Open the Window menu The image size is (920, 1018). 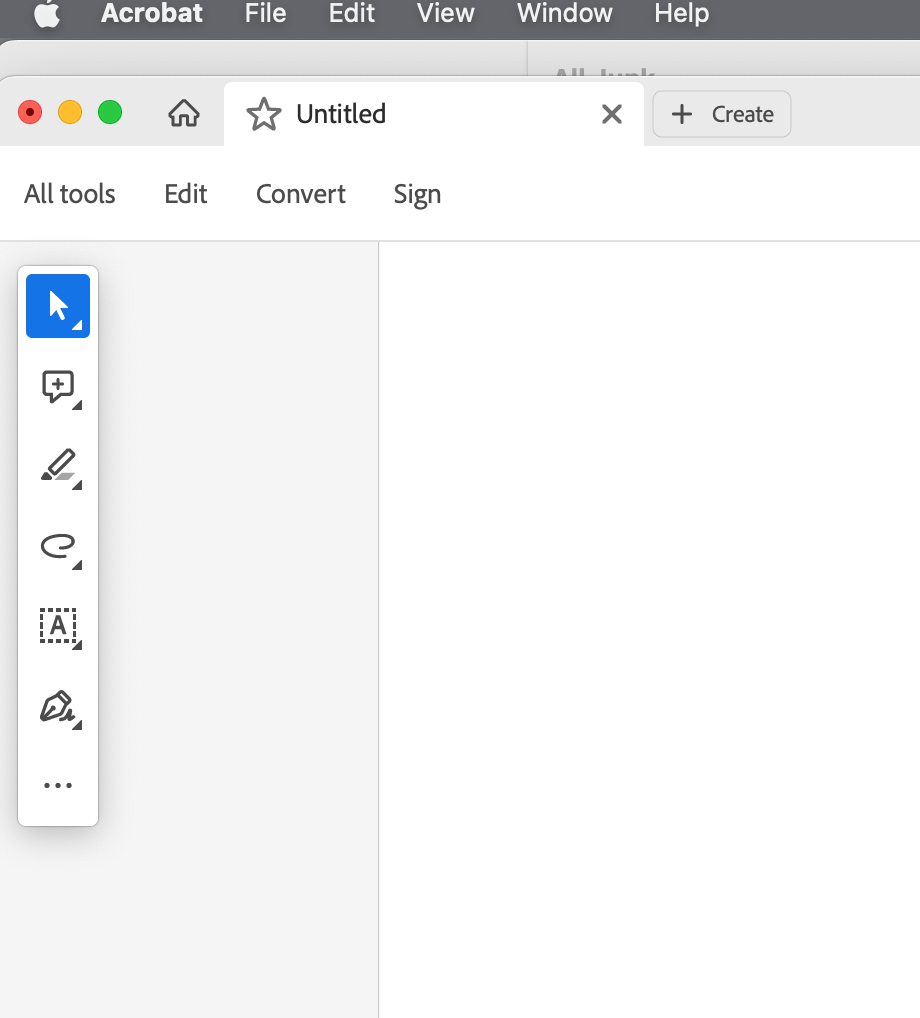click(563, 14)
